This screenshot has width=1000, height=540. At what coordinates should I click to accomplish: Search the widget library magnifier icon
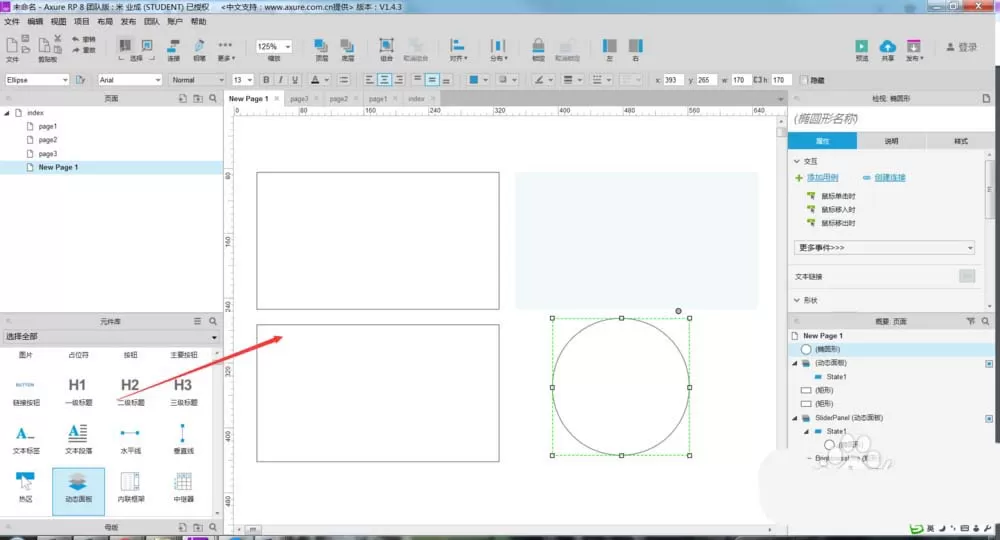(213, 321)
